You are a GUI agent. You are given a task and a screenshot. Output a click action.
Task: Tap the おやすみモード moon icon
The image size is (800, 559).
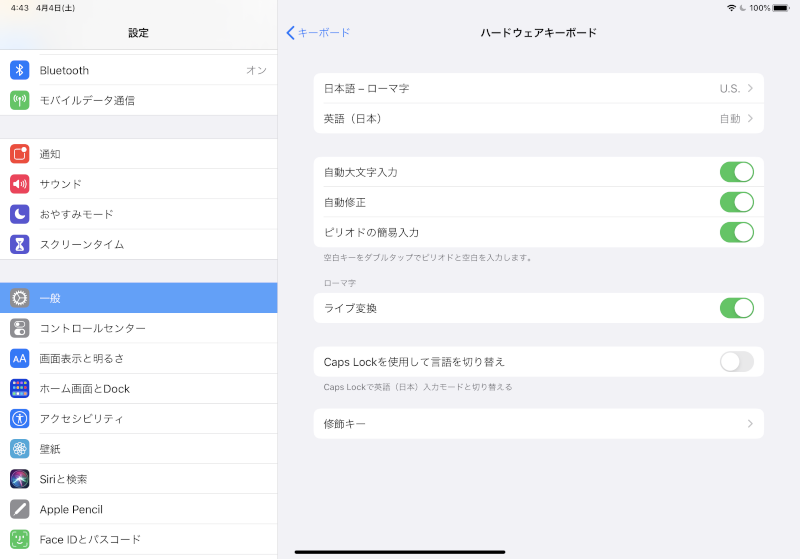(19, 214)
